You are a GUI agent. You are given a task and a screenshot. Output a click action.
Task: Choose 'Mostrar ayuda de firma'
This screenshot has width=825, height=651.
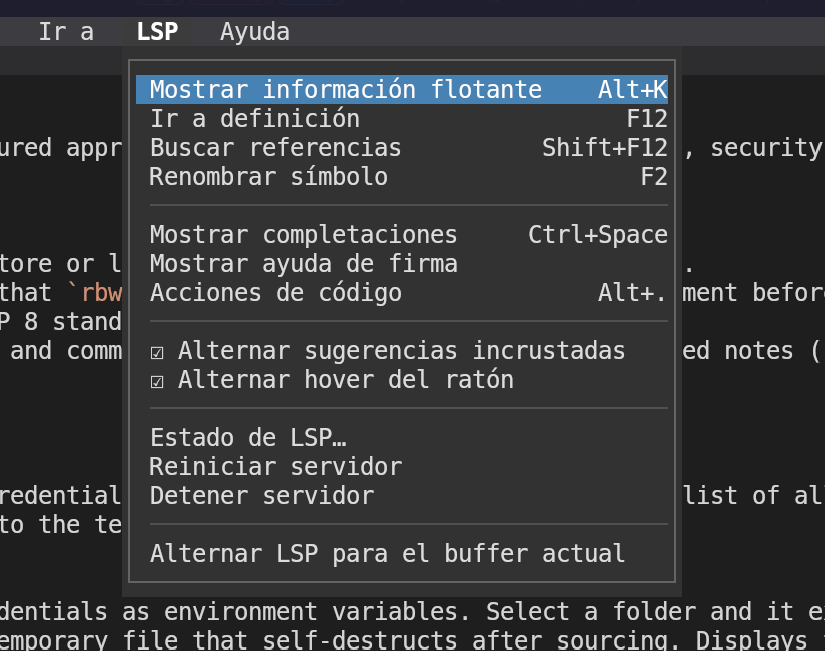(303, 263)
